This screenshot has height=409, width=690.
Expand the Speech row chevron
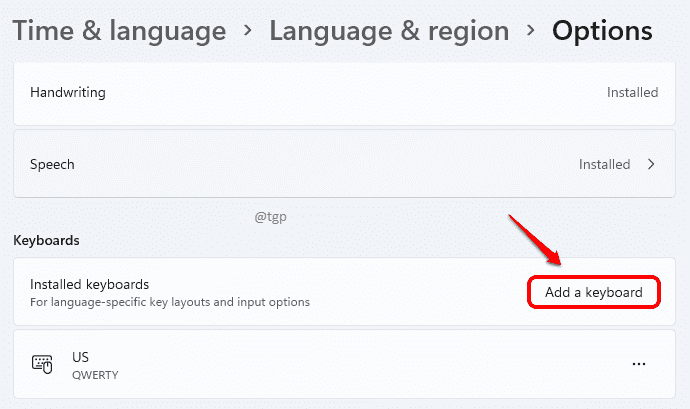tap(651, 164)
